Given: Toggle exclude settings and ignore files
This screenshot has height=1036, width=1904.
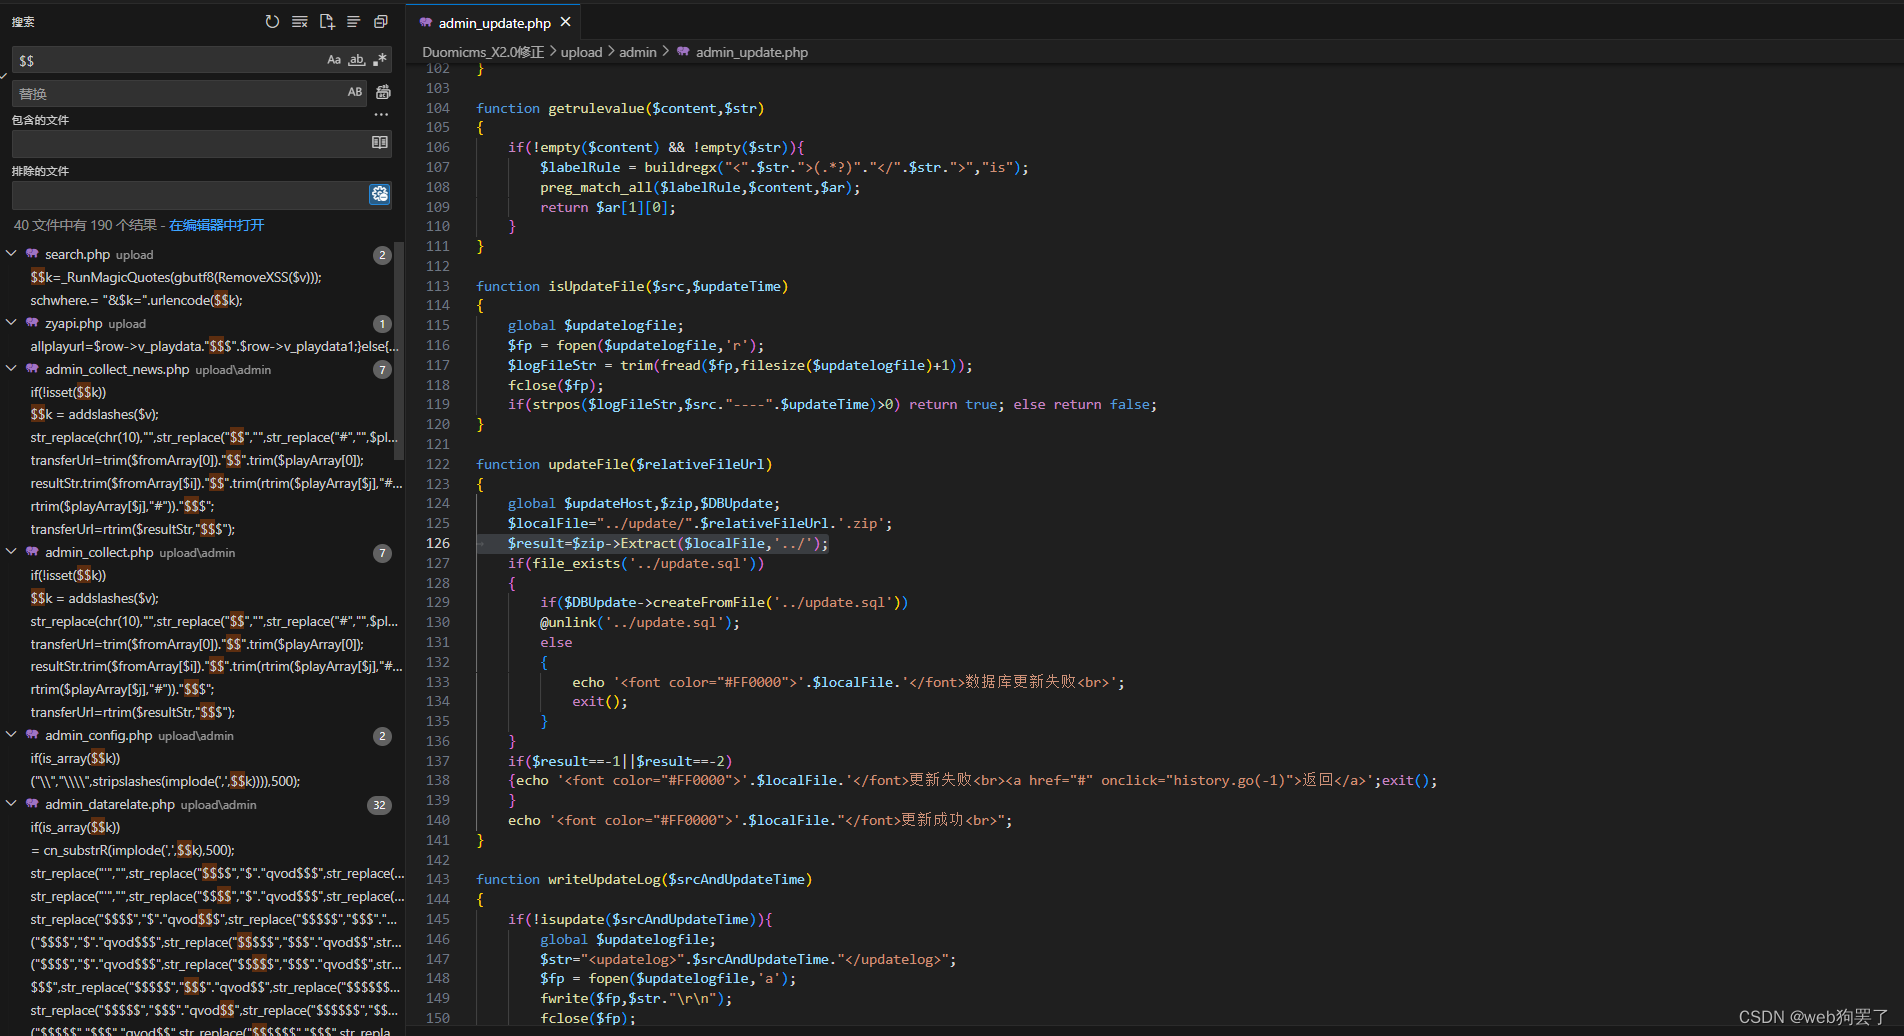Looking at the screenshot, I should (380, 194).
